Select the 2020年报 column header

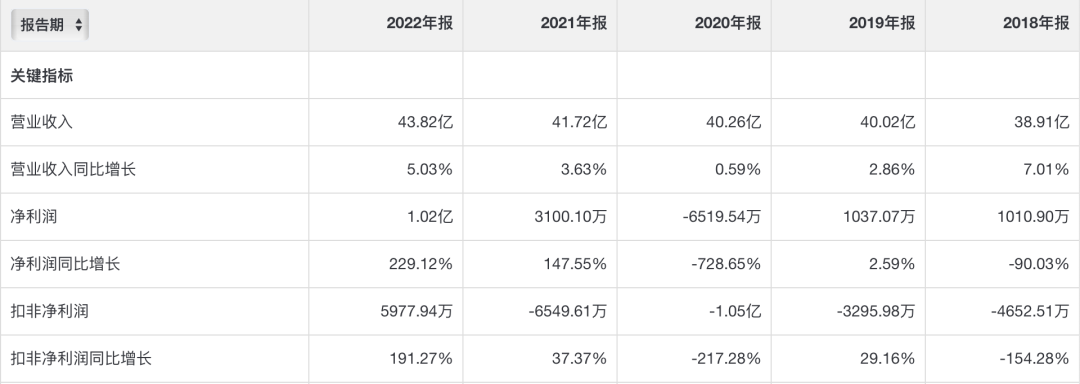click(728, 23)
